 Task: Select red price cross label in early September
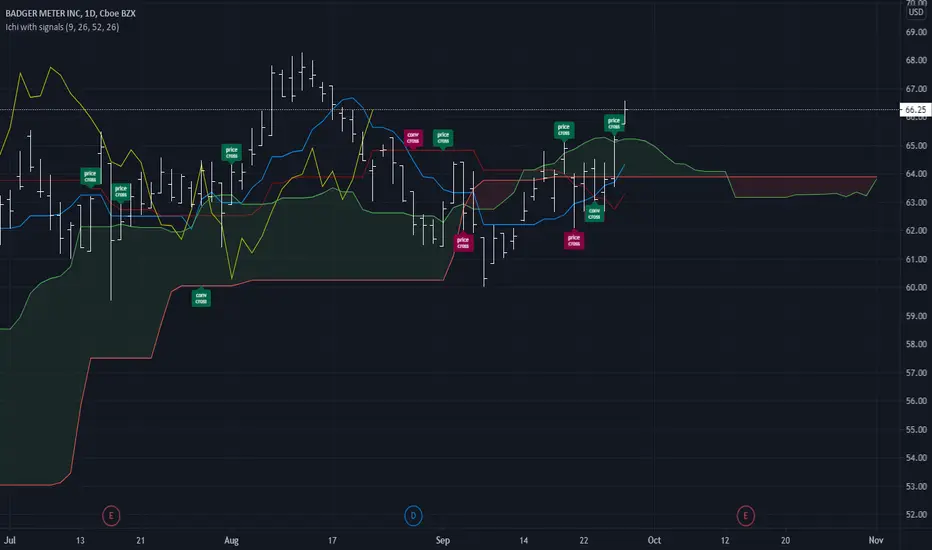point(463,243)
